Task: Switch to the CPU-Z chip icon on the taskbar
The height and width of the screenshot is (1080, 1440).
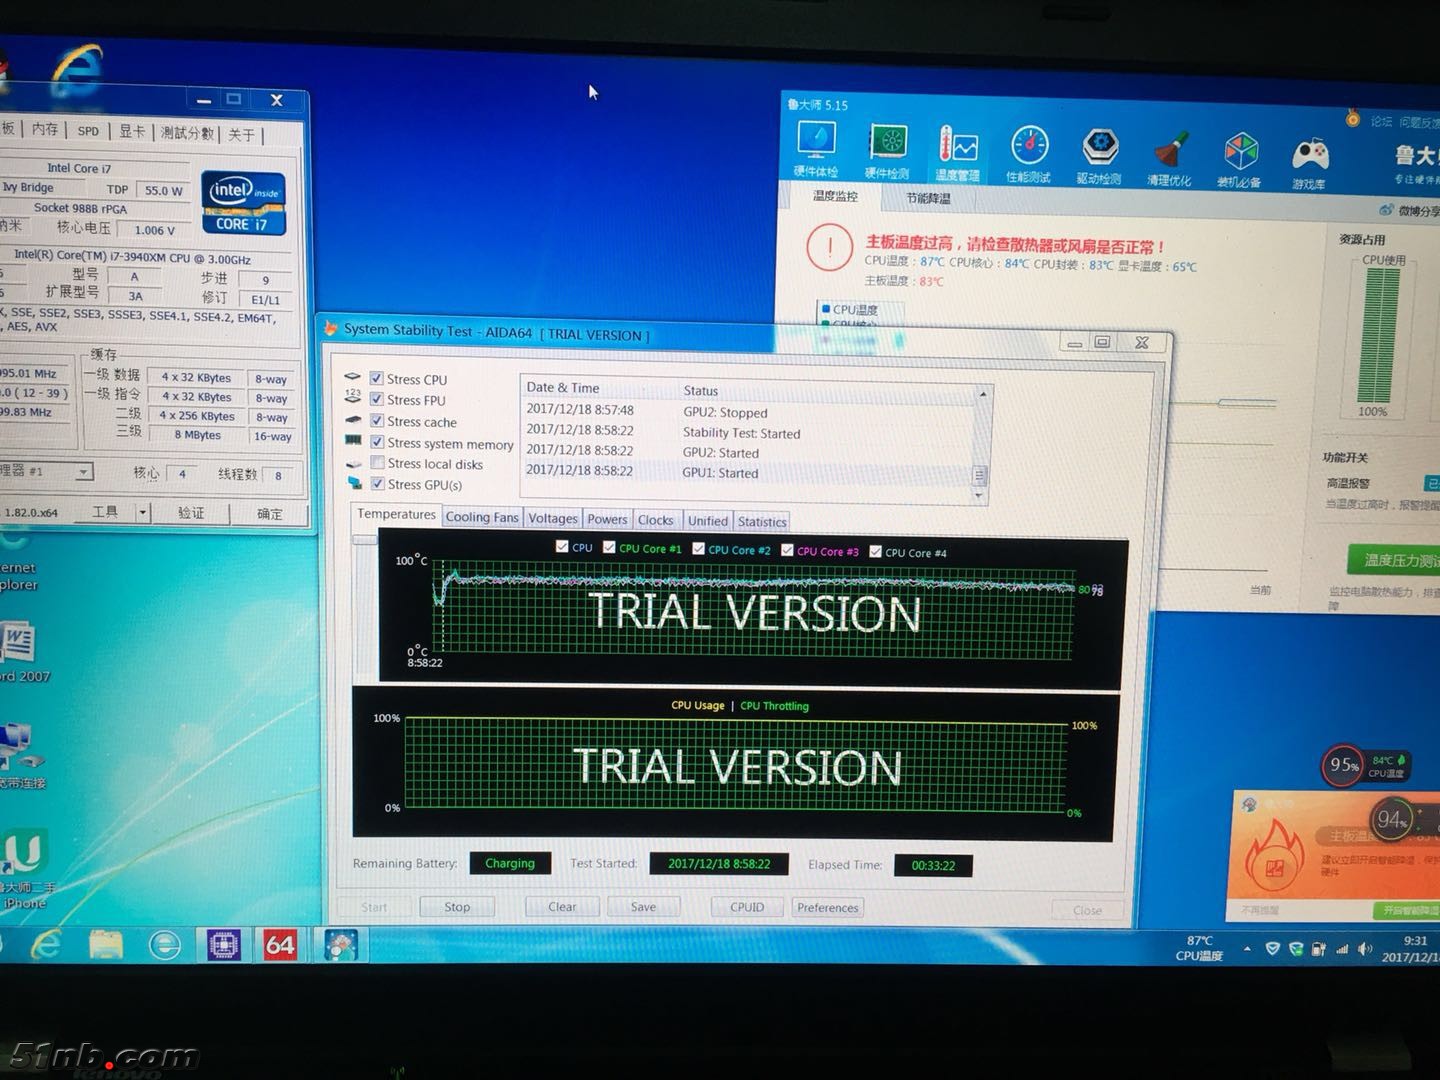Action: click(224, 944)
